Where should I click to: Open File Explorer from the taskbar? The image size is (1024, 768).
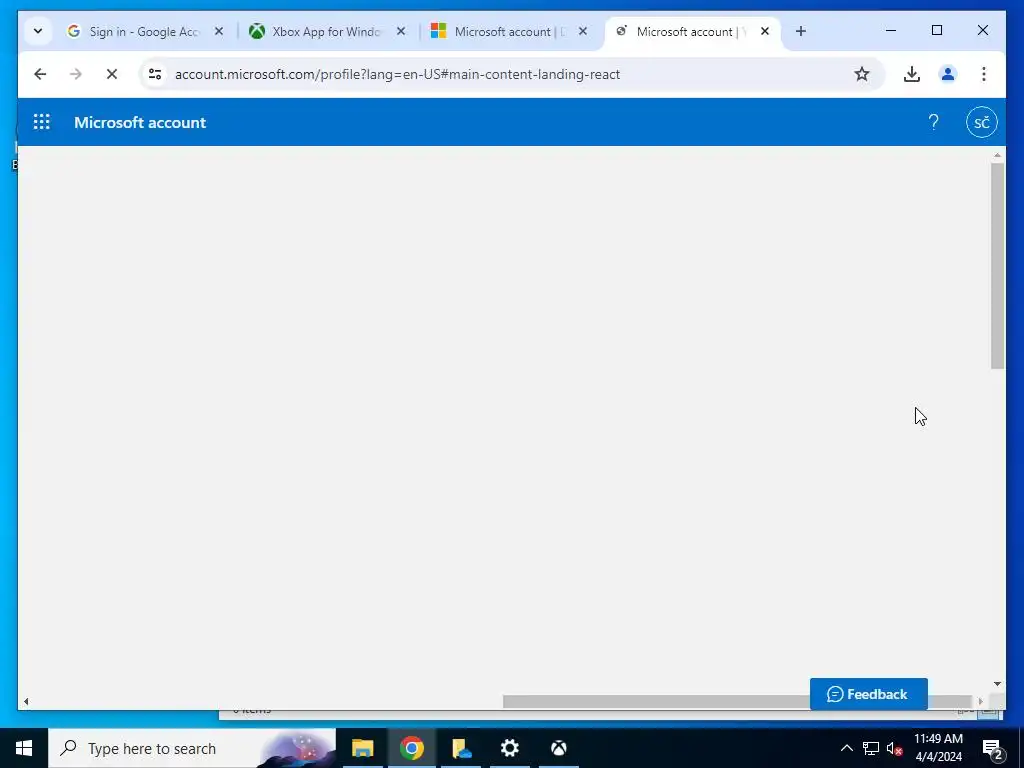click(362, 748)
